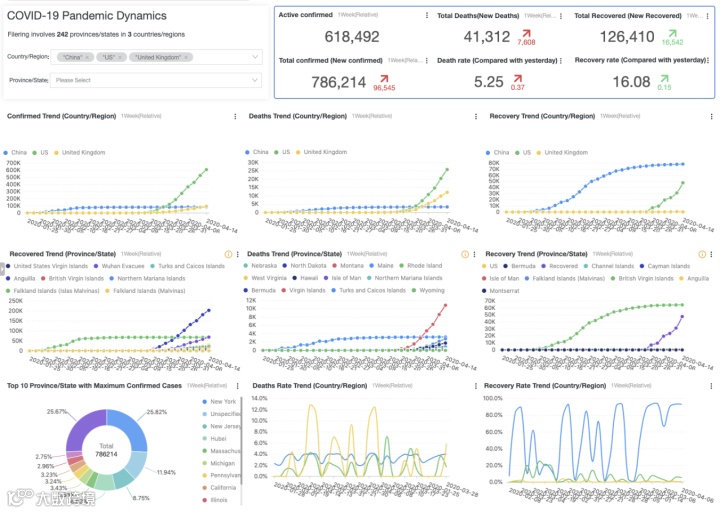Click the Active confirmed value 618,492

click(x=352, y=37)
